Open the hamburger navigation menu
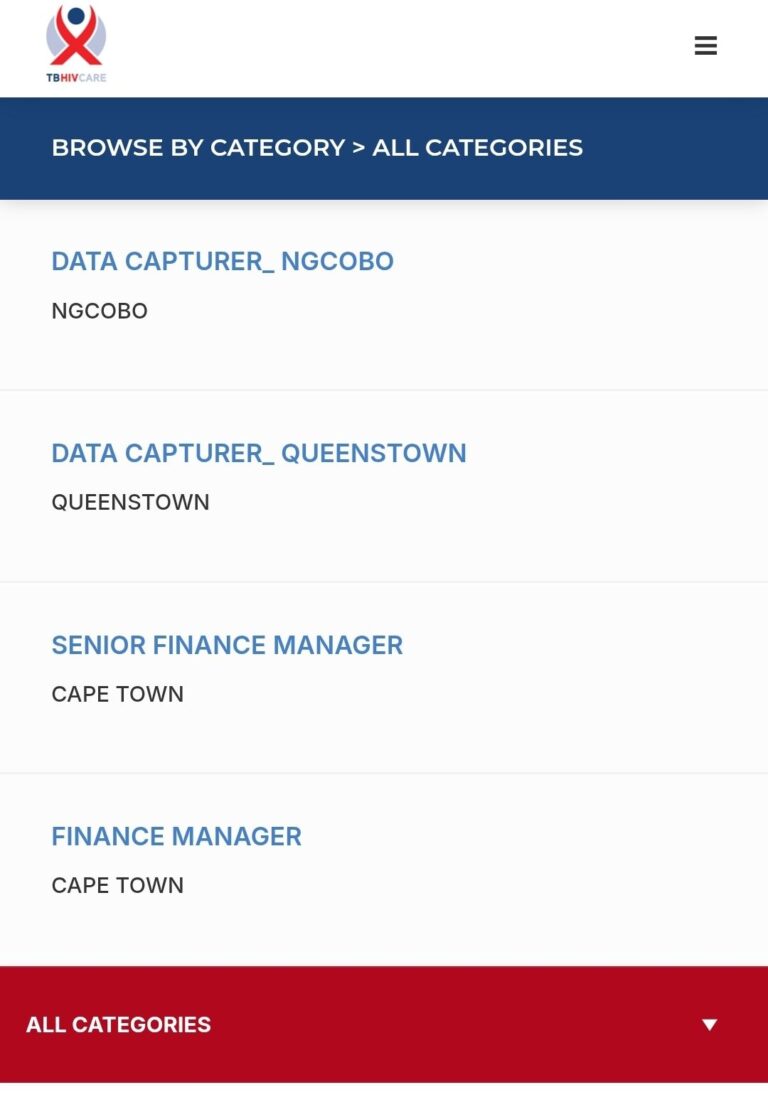Screen dimensions: 768x1097 [706, 45]
